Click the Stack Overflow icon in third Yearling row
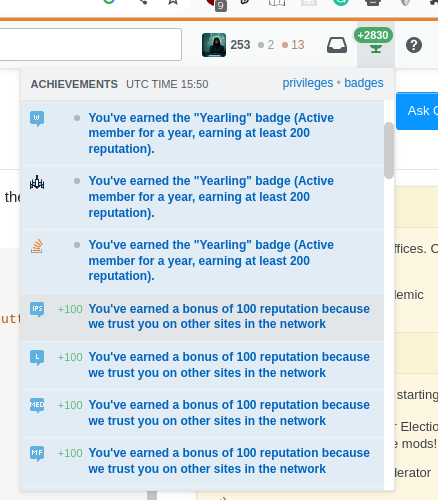 click(37, 246)
